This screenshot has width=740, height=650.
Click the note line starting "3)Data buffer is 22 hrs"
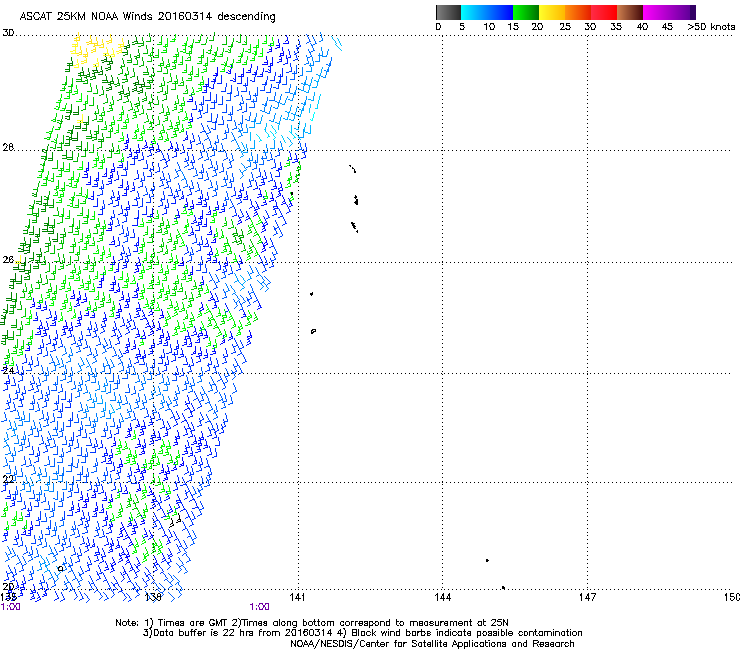click(362, 633)
